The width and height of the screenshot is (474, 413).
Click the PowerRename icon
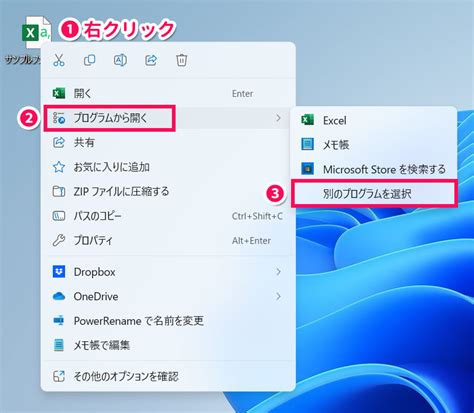[x=59, y=321]
